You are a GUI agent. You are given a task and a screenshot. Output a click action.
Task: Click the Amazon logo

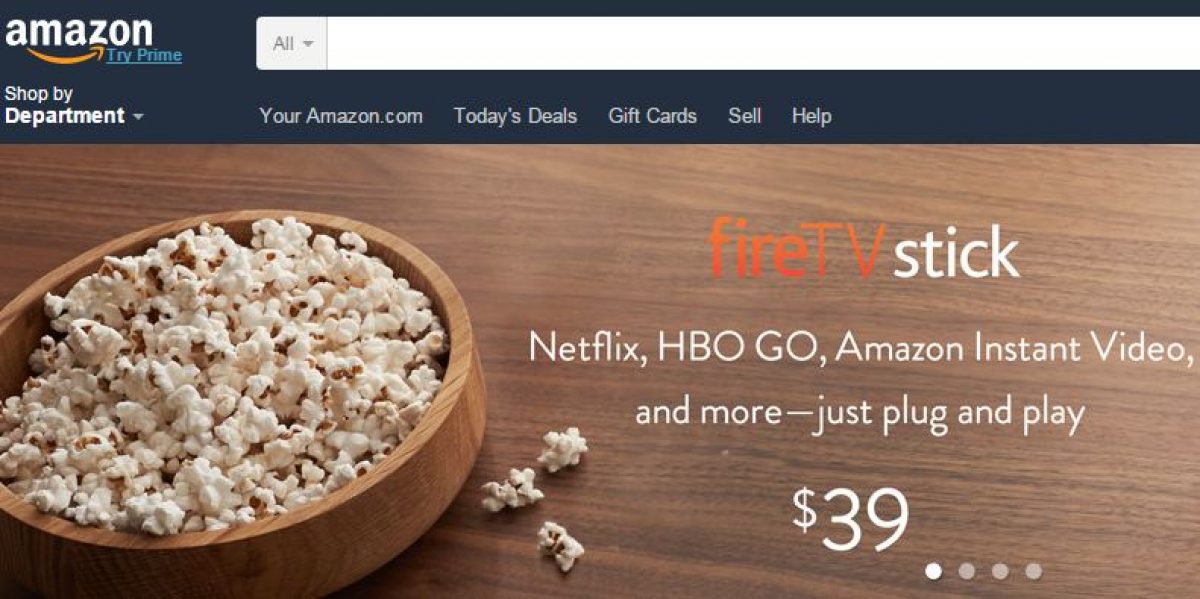tap(77, 38)
